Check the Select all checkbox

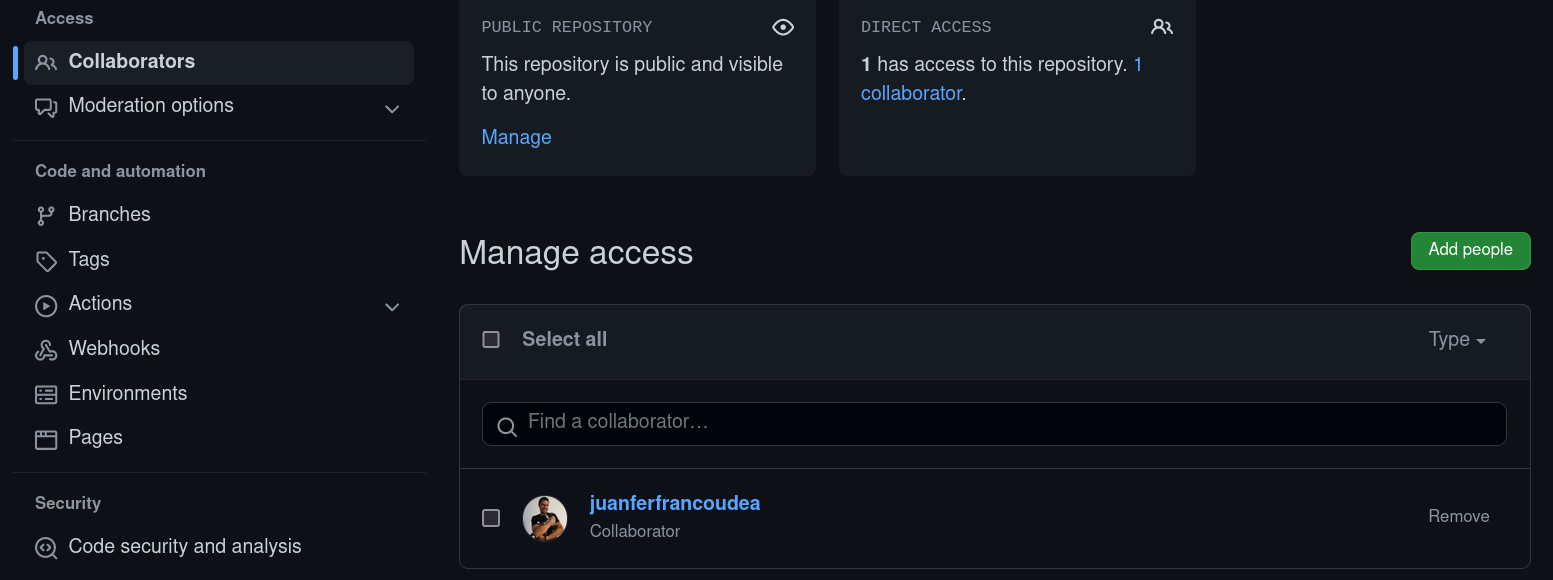[491, 340]
